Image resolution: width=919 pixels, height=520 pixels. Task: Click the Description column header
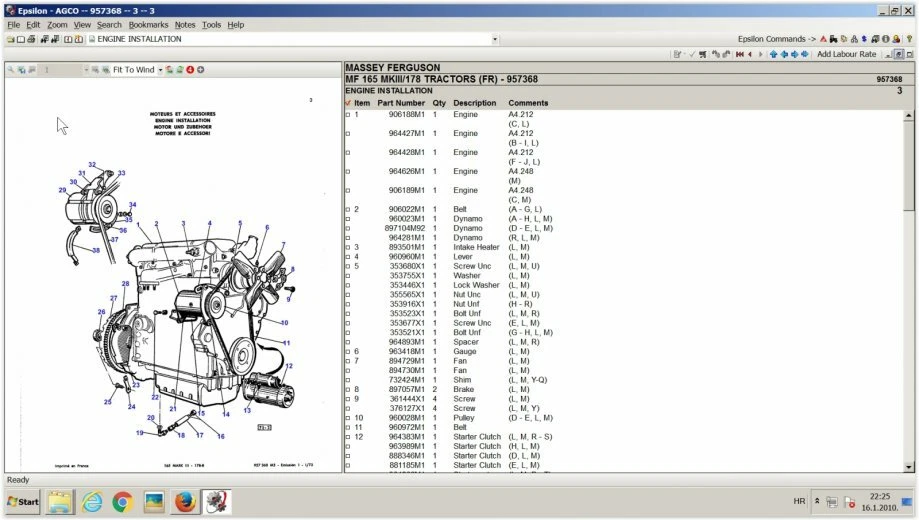coord(474,103)
